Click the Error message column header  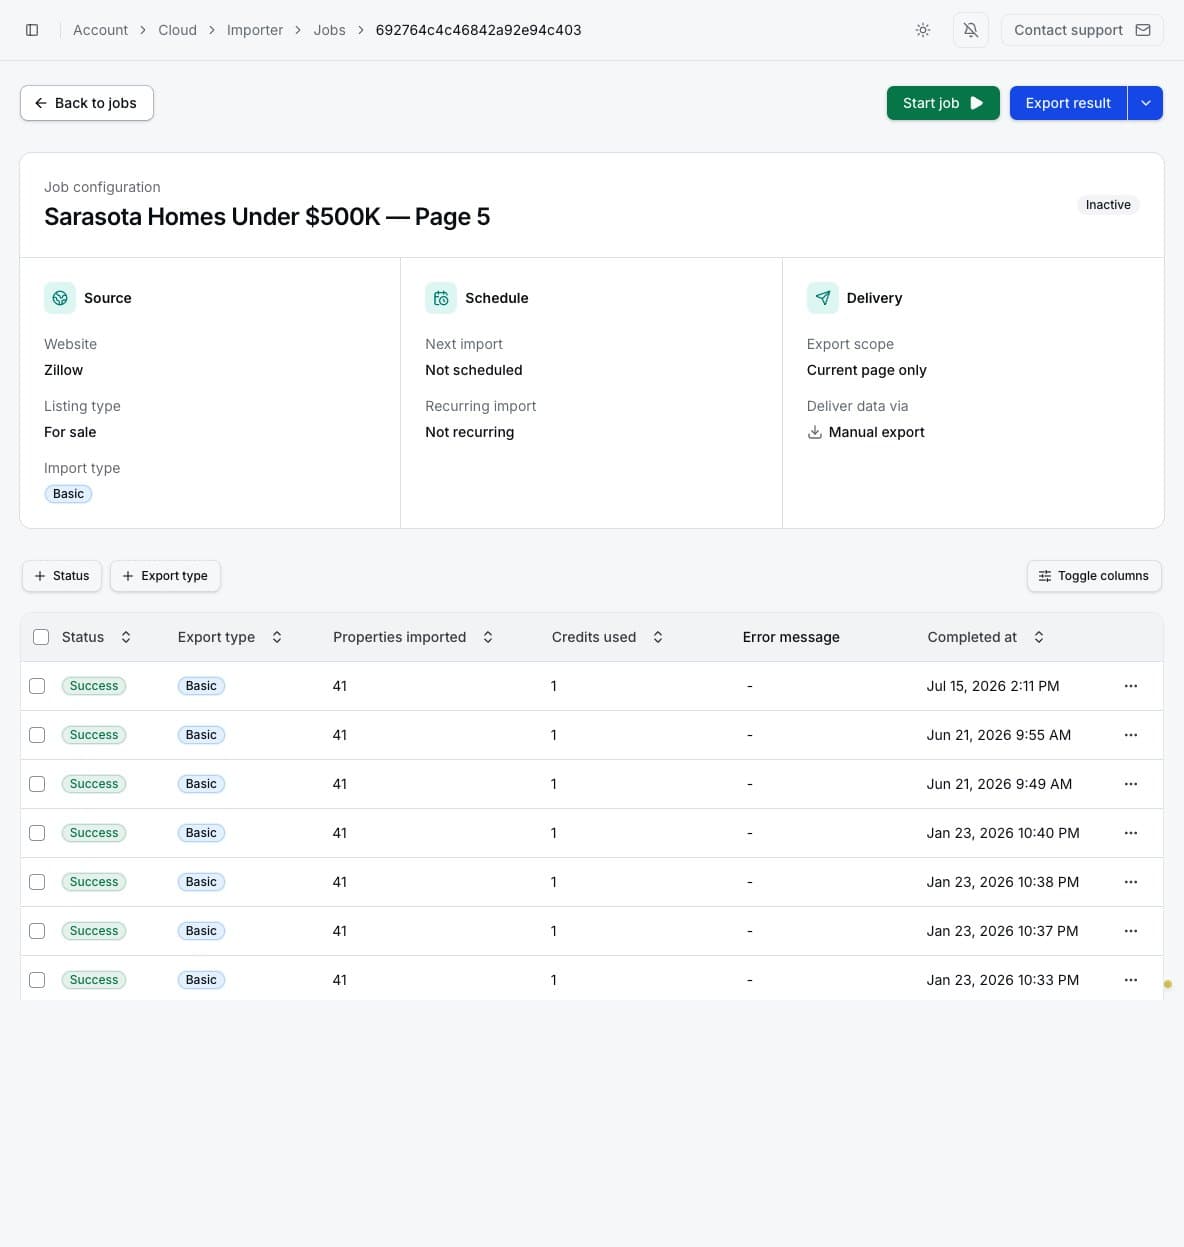click(x=791, y=637)
